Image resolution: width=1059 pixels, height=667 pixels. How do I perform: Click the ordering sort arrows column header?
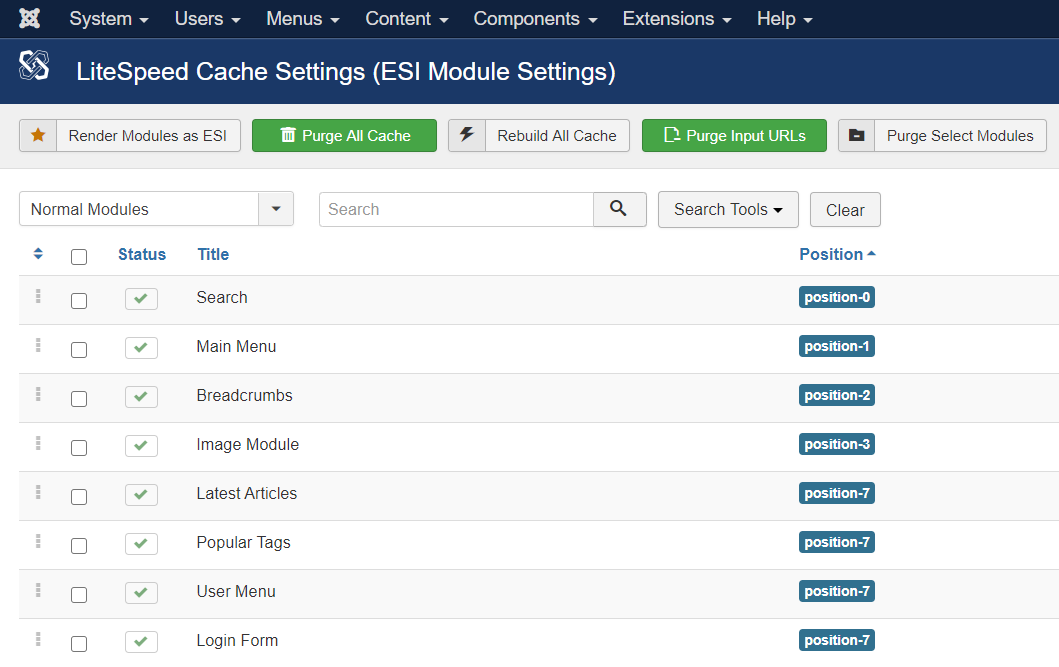pos(38,254)
